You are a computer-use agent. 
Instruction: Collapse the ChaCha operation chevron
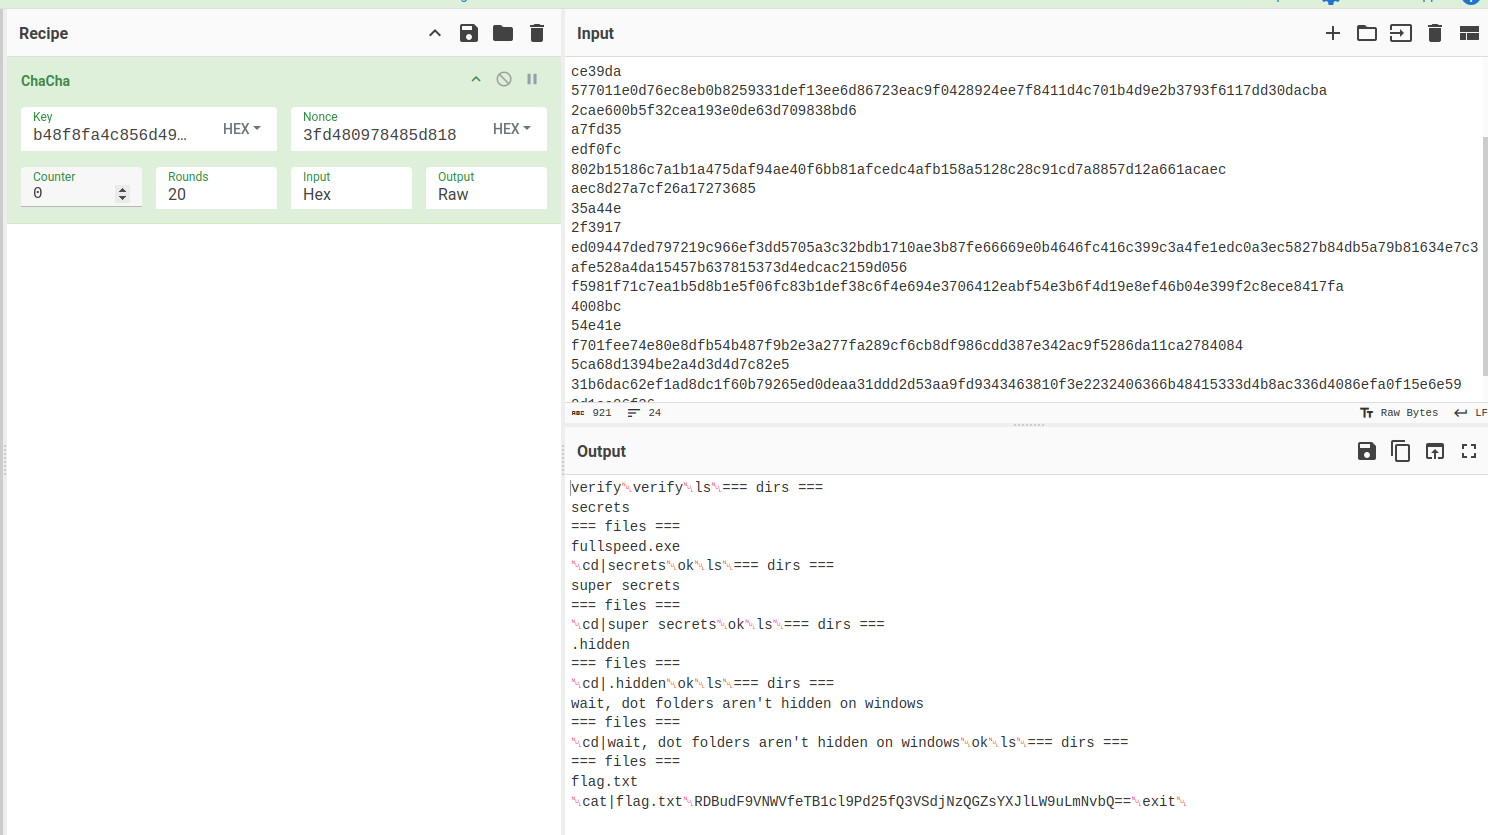click(x=476, y=79)
